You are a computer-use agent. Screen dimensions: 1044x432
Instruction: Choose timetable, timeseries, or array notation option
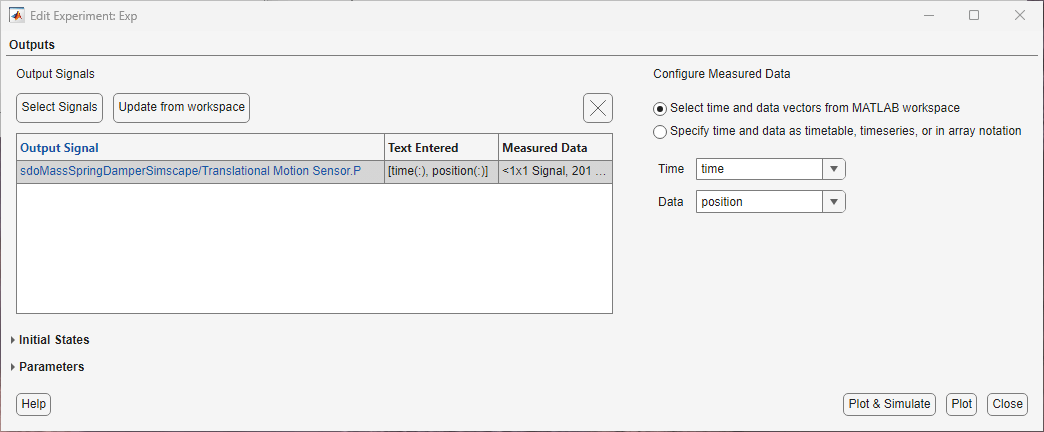pos(660,131)
